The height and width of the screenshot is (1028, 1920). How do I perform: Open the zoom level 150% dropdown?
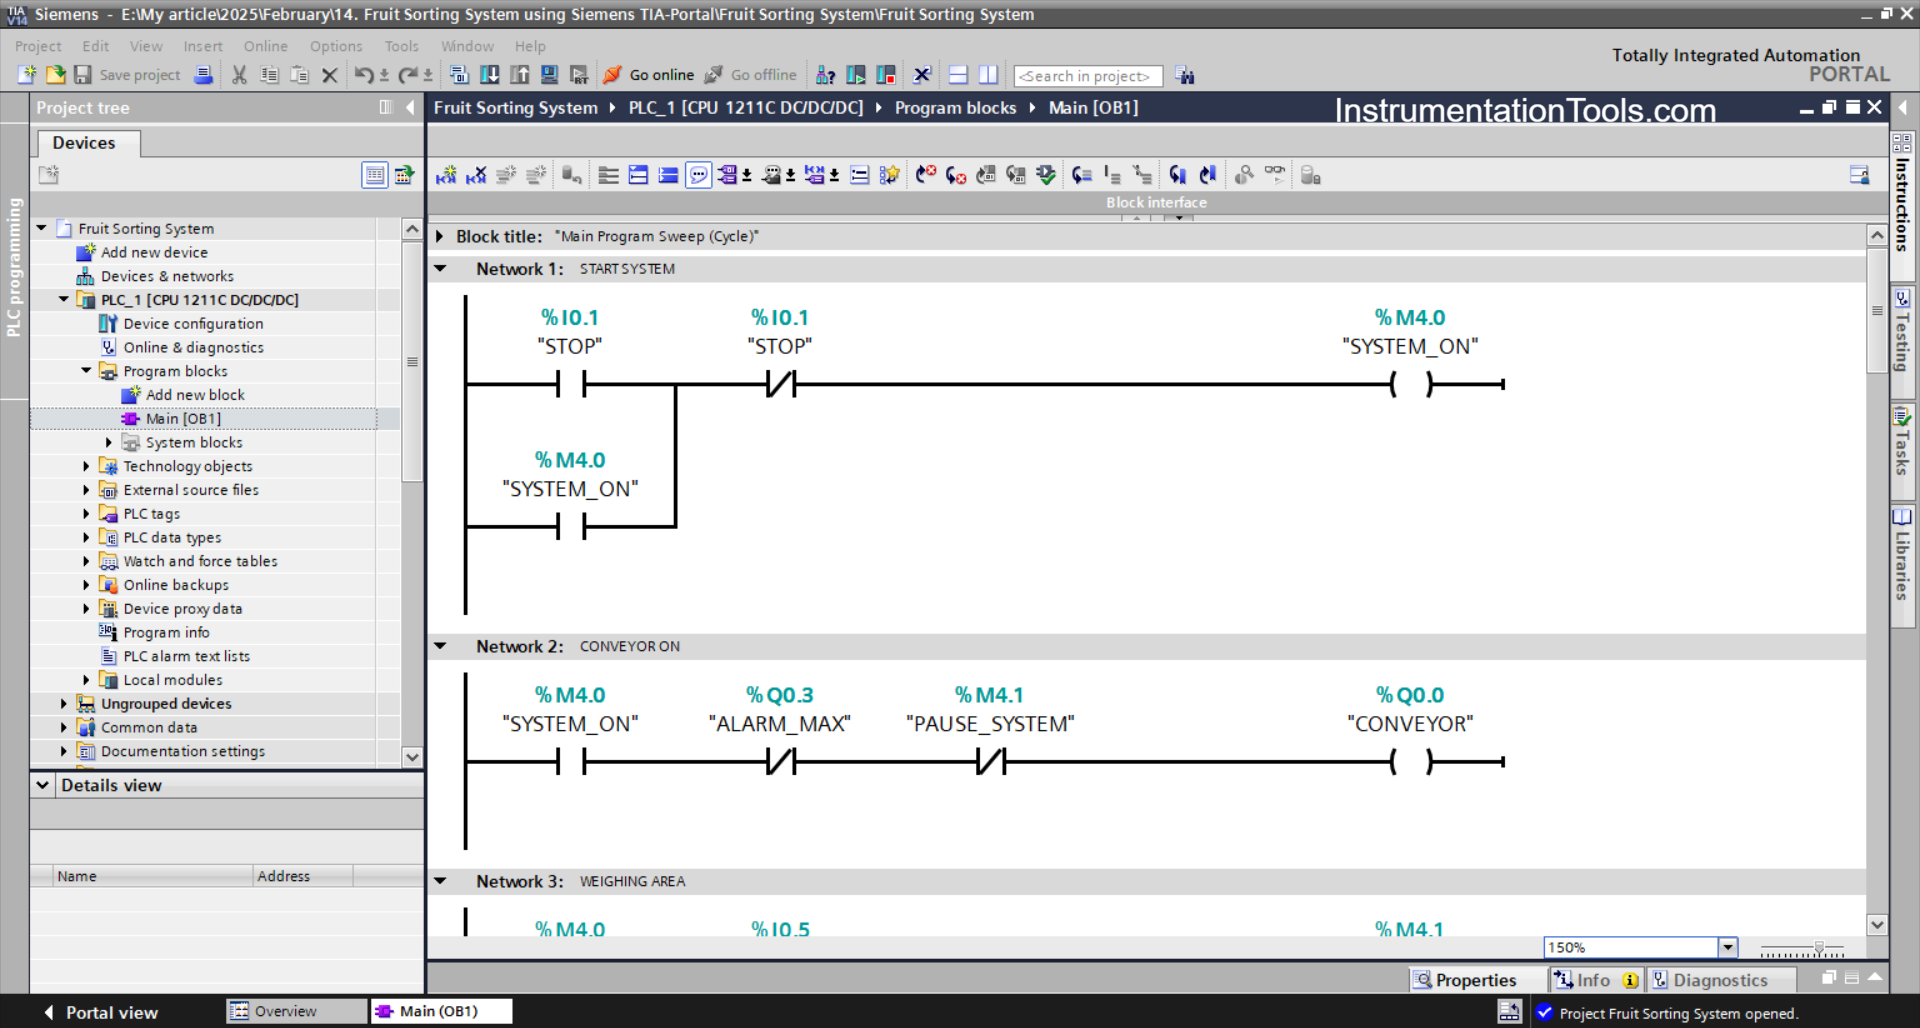coord(1727,947)
